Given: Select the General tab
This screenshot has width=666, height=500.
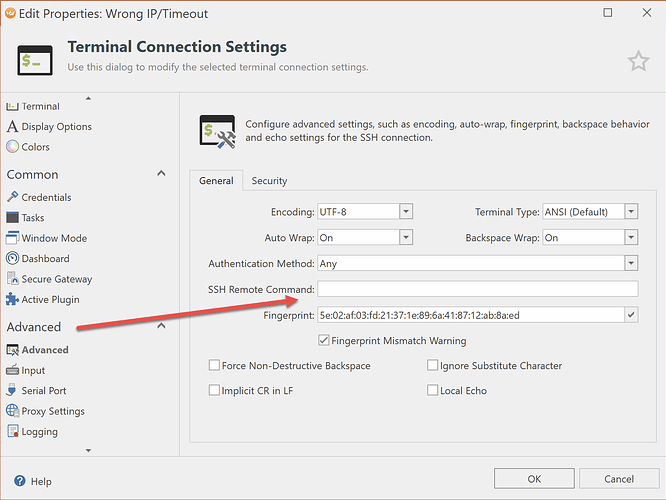Looking at the screenshot, I should tap(215, 181).
